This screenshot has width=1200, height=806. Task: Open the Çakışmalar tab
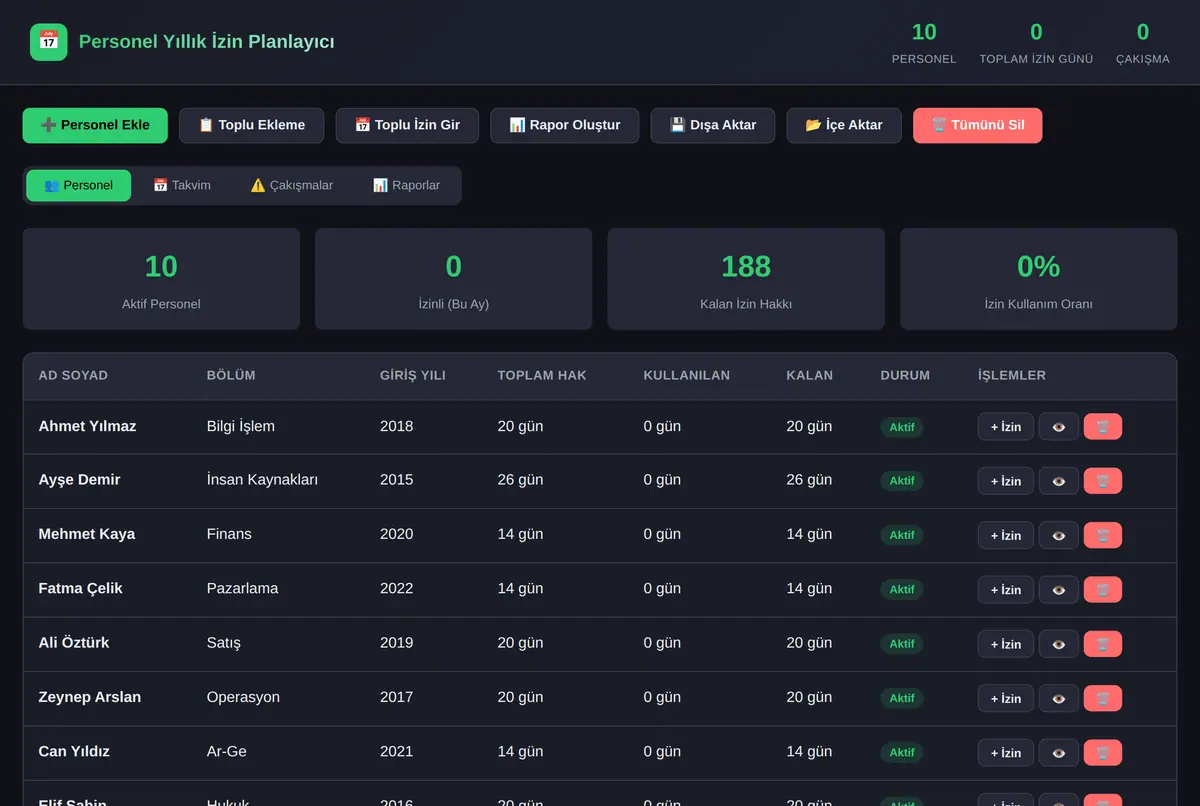292,185
